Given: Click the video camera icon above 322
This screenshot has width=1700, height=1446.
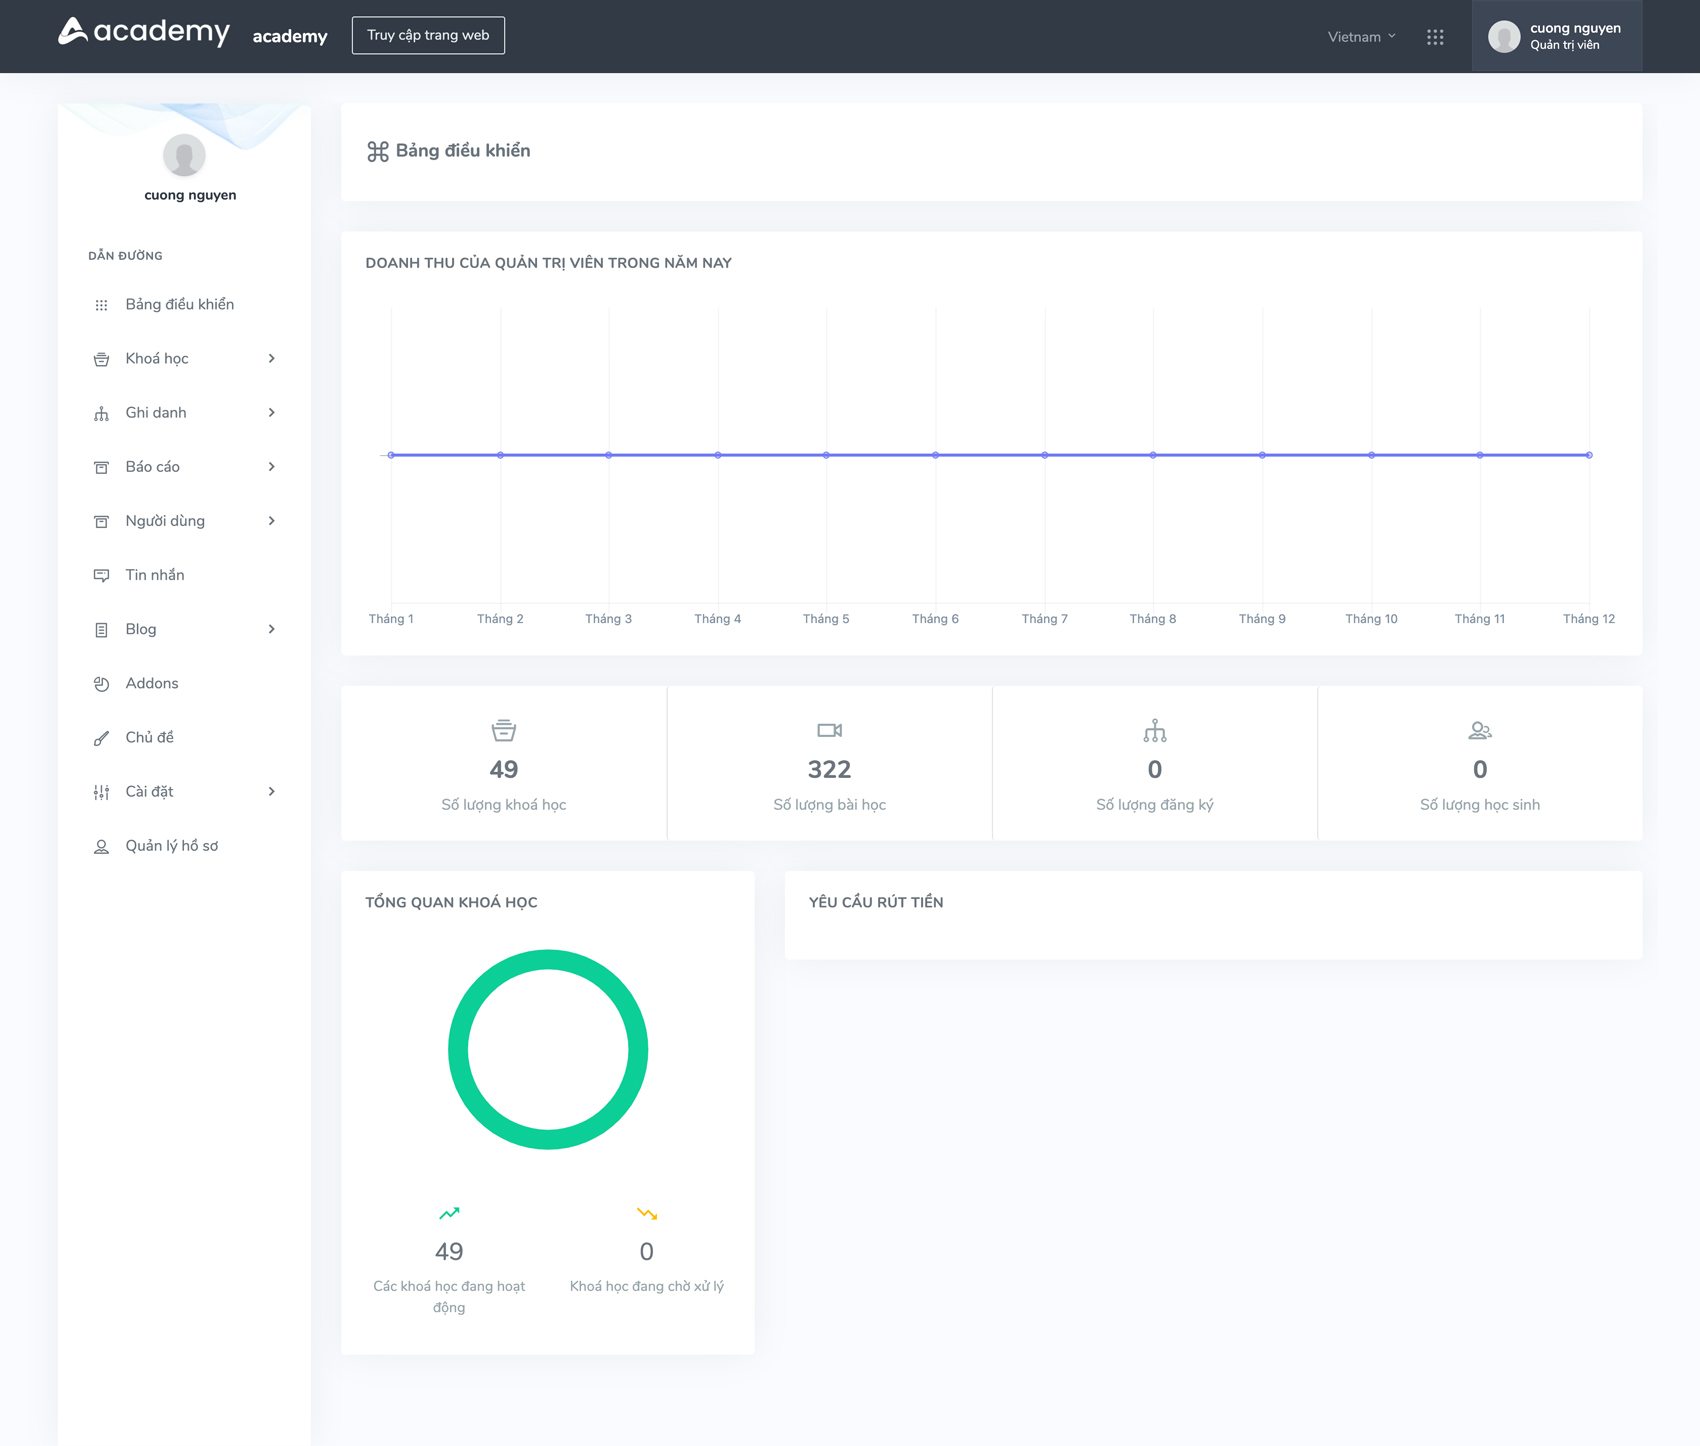Looking at the screenshot, I should (829, 730).
